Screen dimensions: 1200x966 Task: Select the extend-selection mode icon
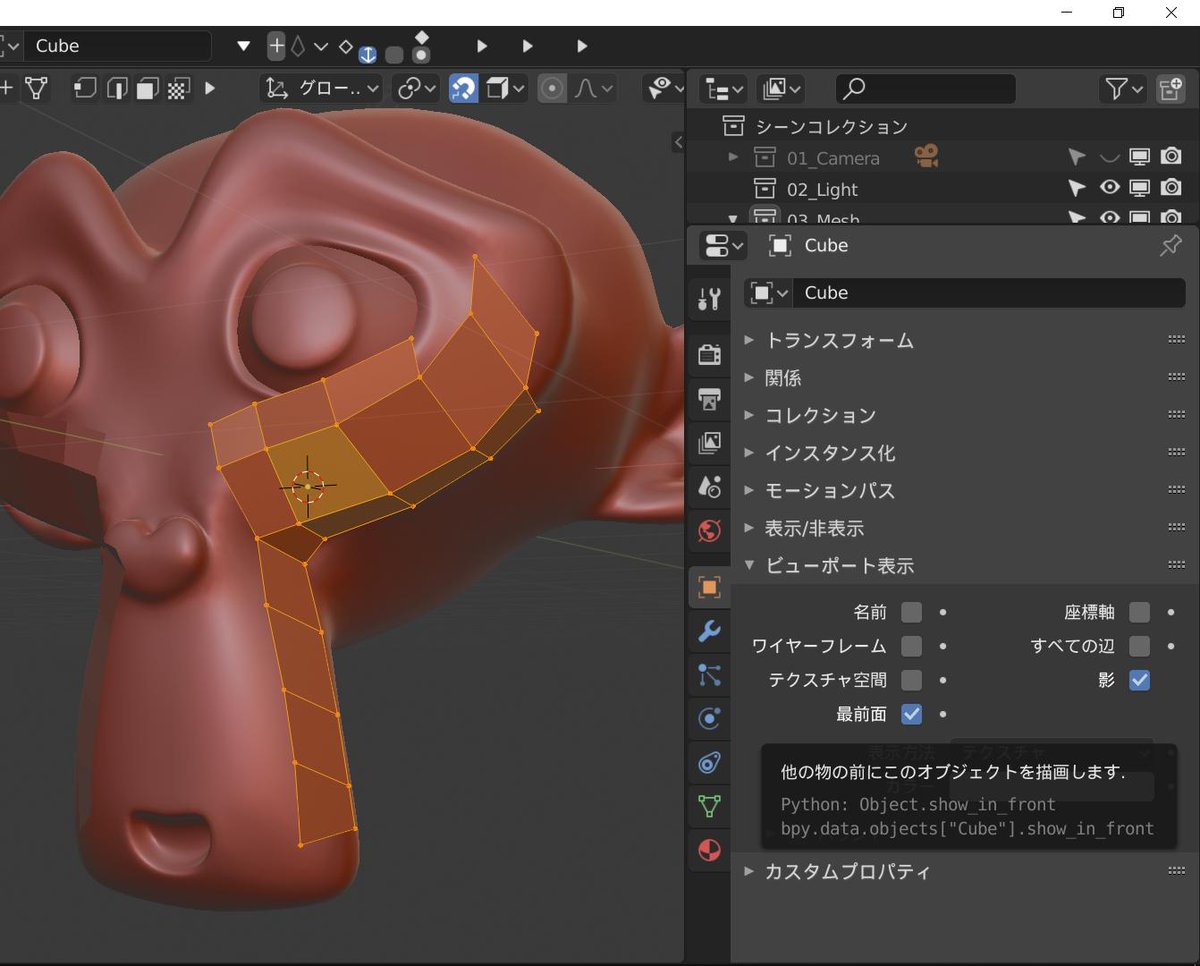pos(116,88)
